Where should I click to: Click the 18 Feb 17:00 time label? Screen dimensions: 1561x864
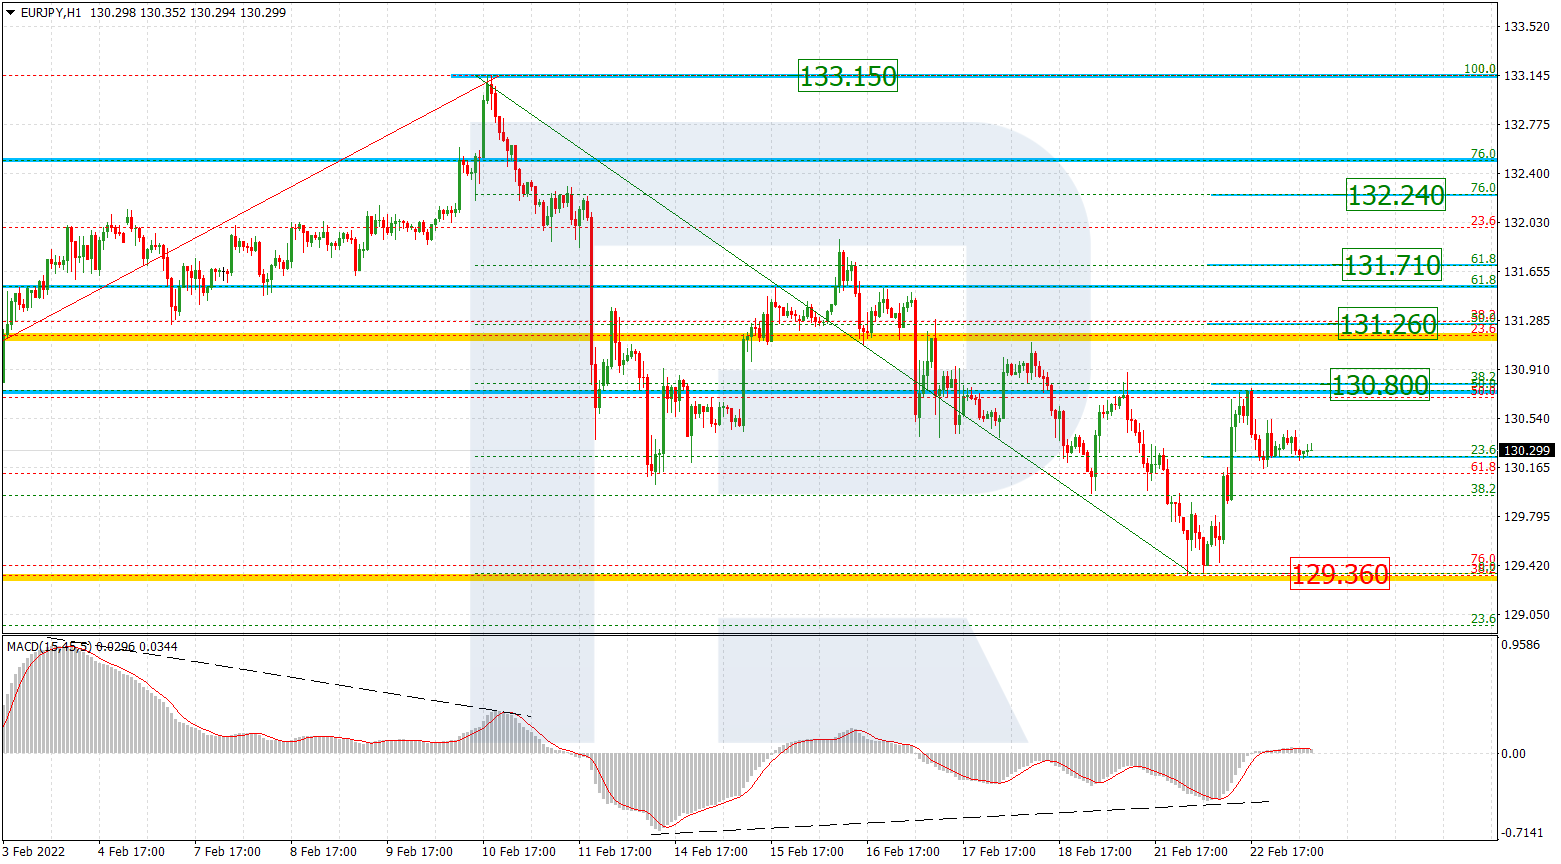[x=1095, y=852]
